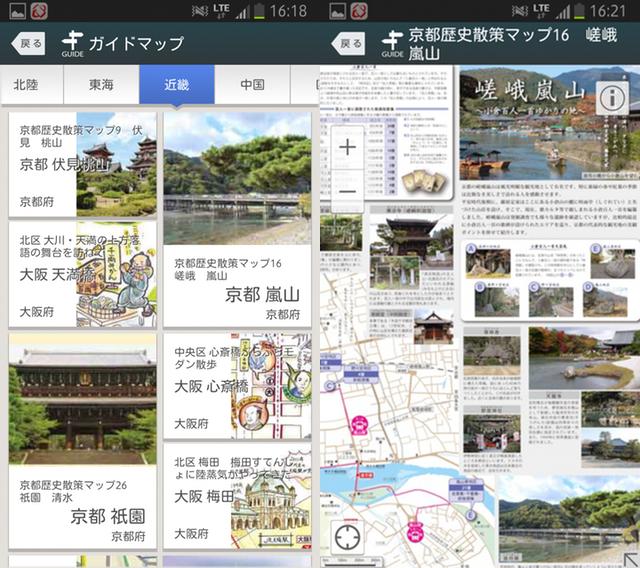Tap the 嵯峨嵐山 title banner photo
The image size is (640, 568).
click(550, 123)
